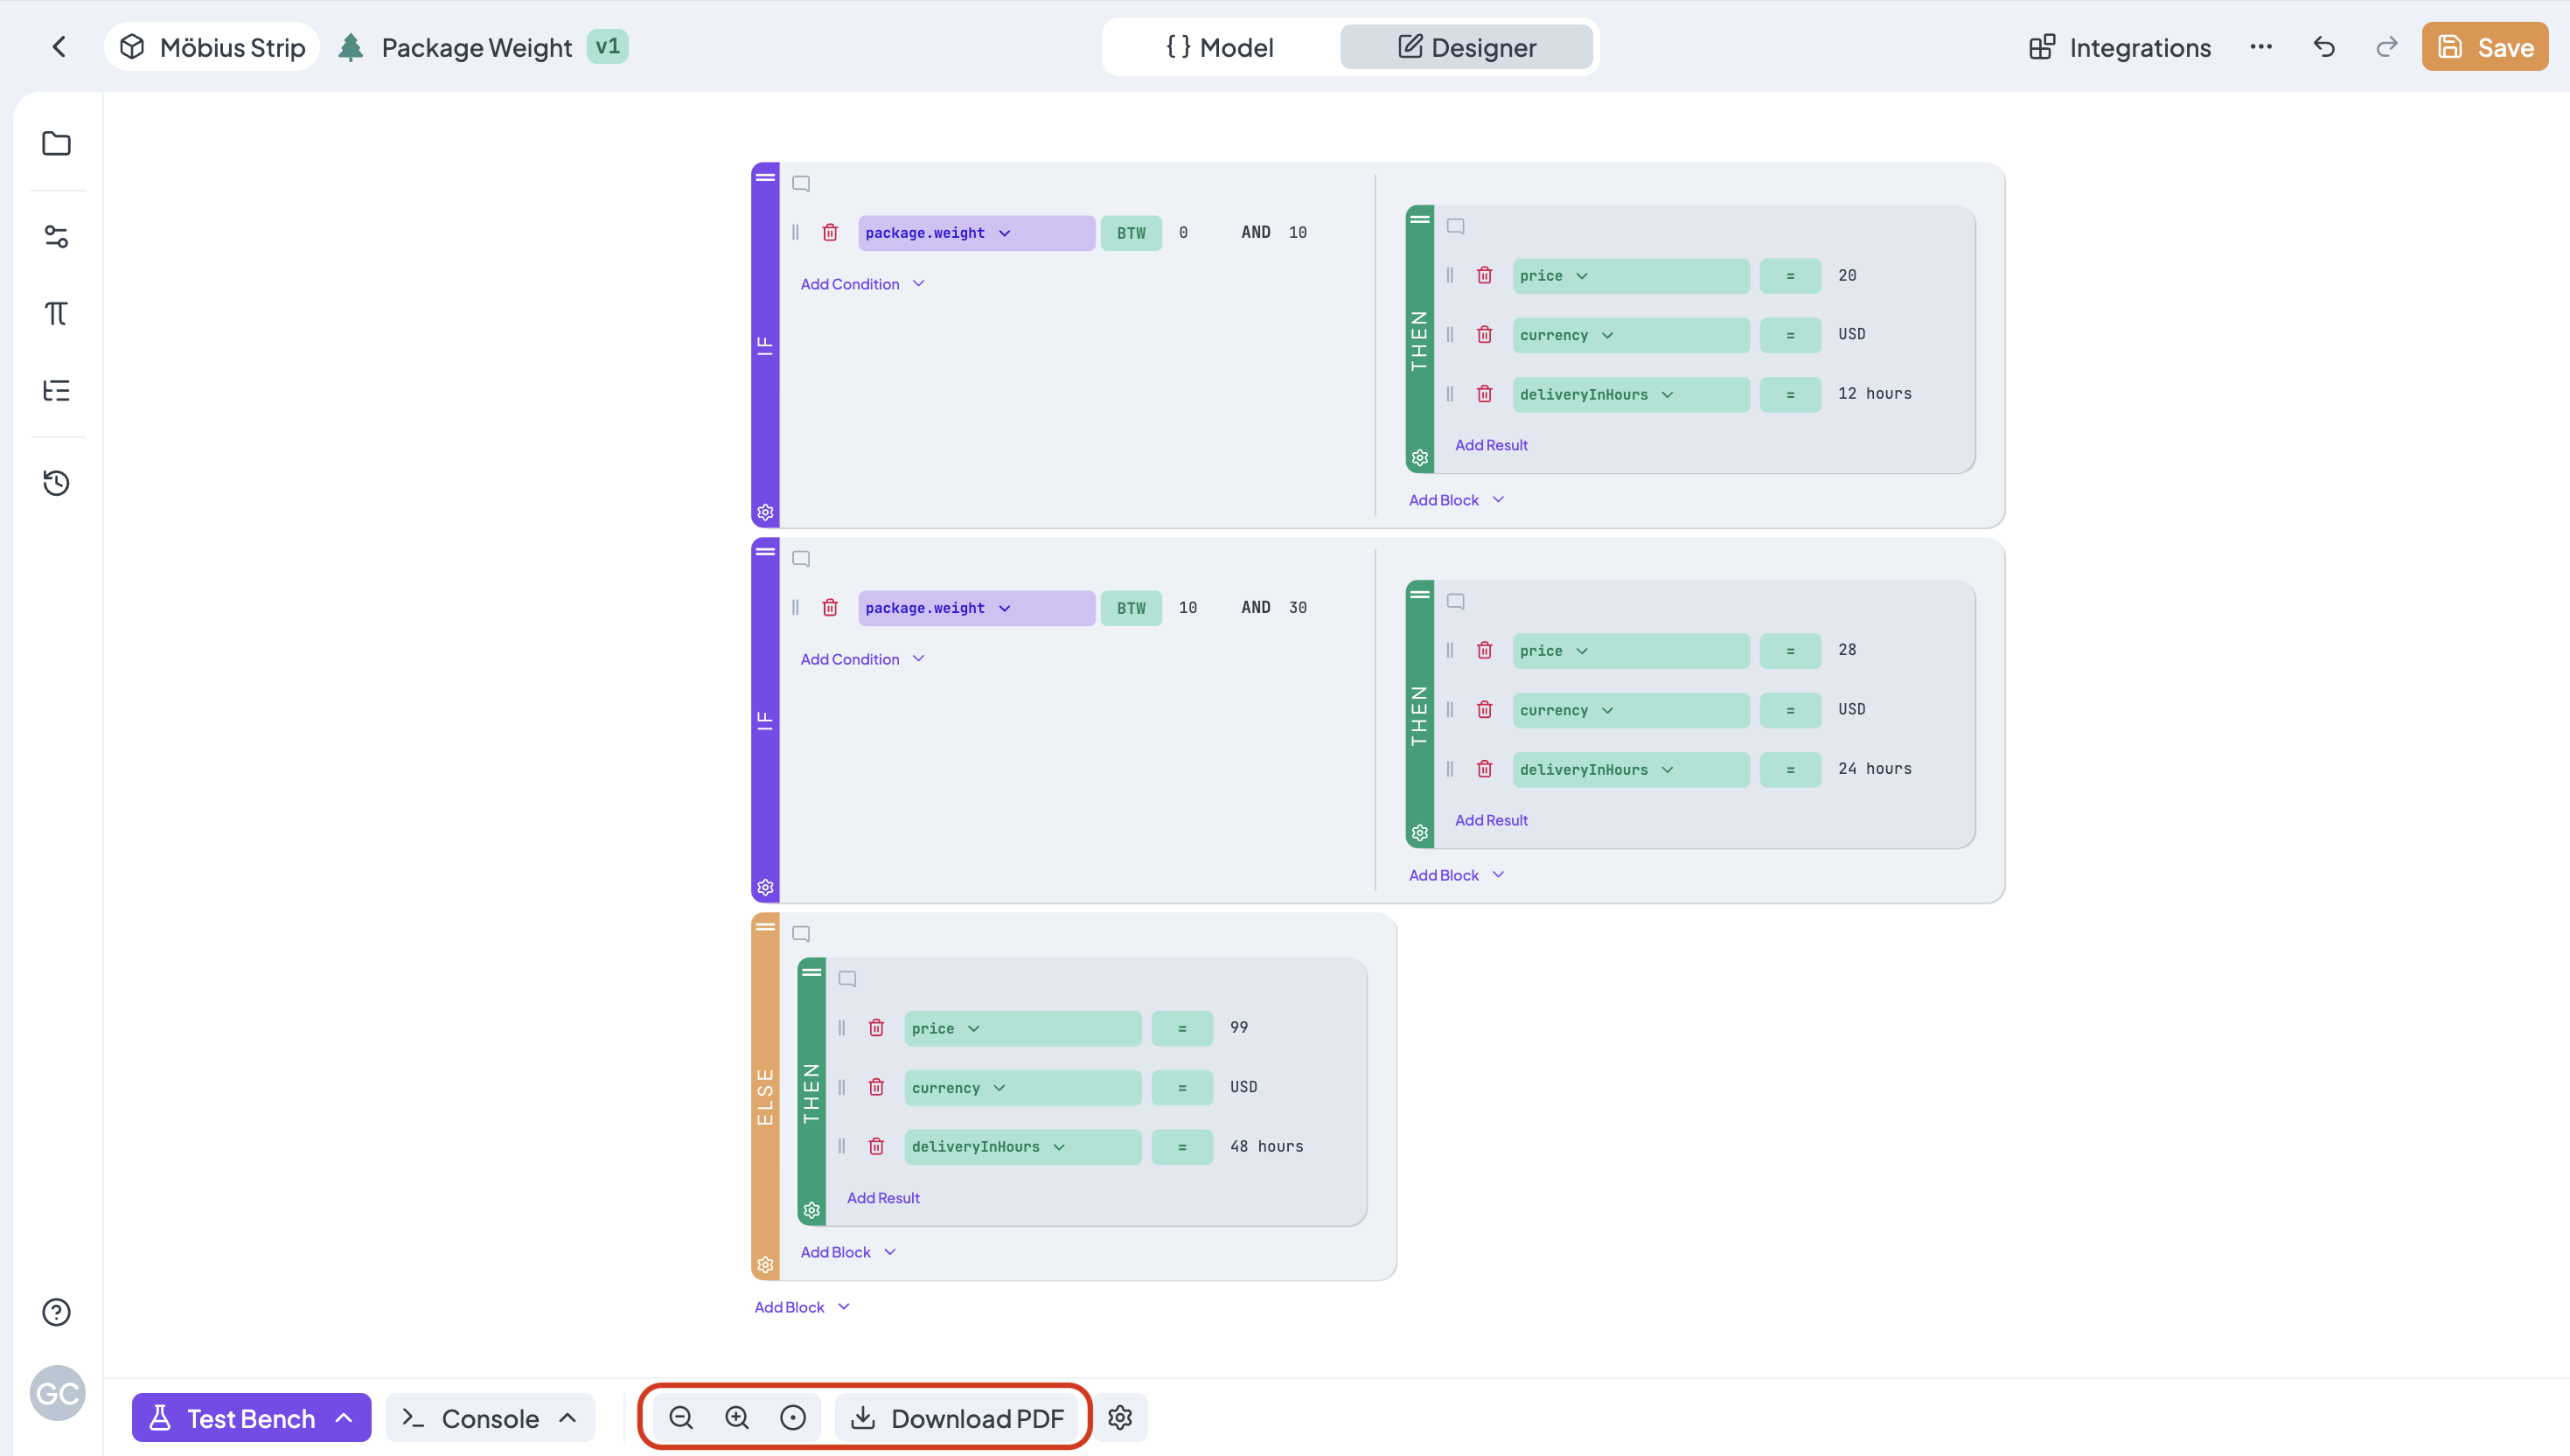The image size is (2570, 1456).
Task: Toggle Test Bench panel open
Action: 251,1418
